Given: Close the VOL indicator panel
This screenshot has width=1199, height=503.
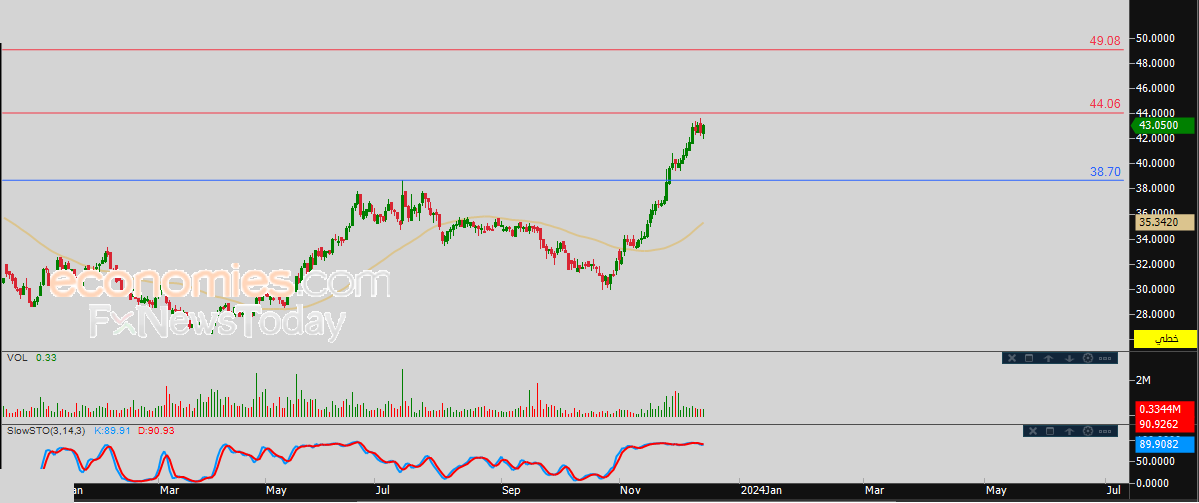Looking at the screenshot, I should click(x=1011, y=358).
